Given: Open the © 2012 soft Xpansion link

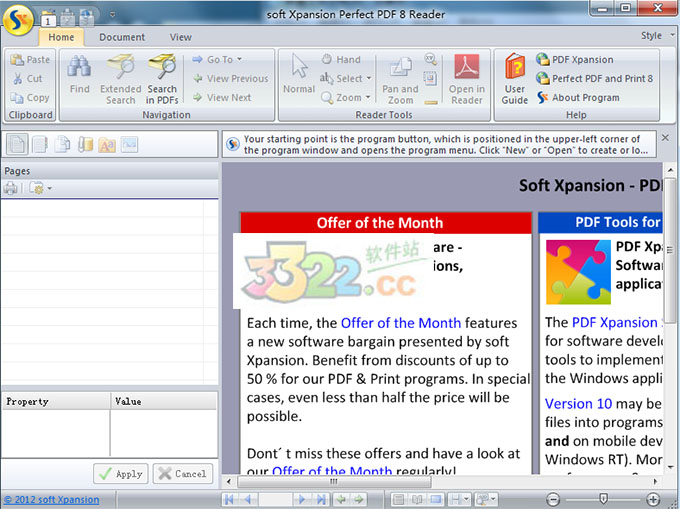Looking at the screenshot, I should click(x=52, y=499).
